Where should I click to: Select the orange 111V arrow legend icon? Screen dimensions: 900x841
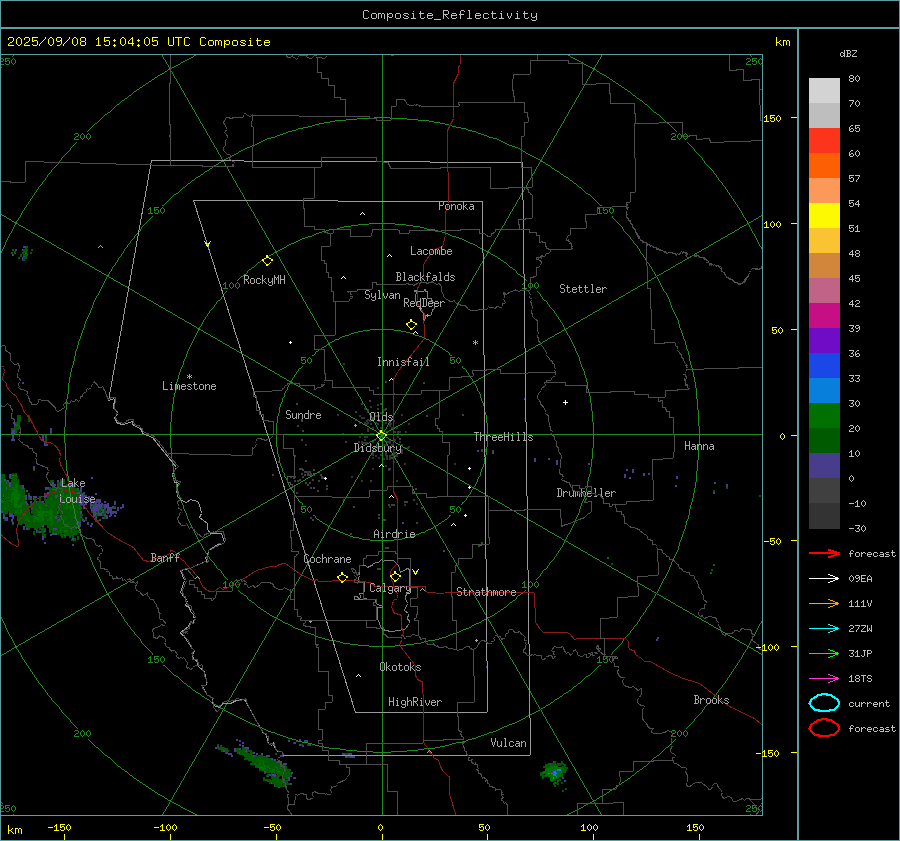(x=824, y=603)
